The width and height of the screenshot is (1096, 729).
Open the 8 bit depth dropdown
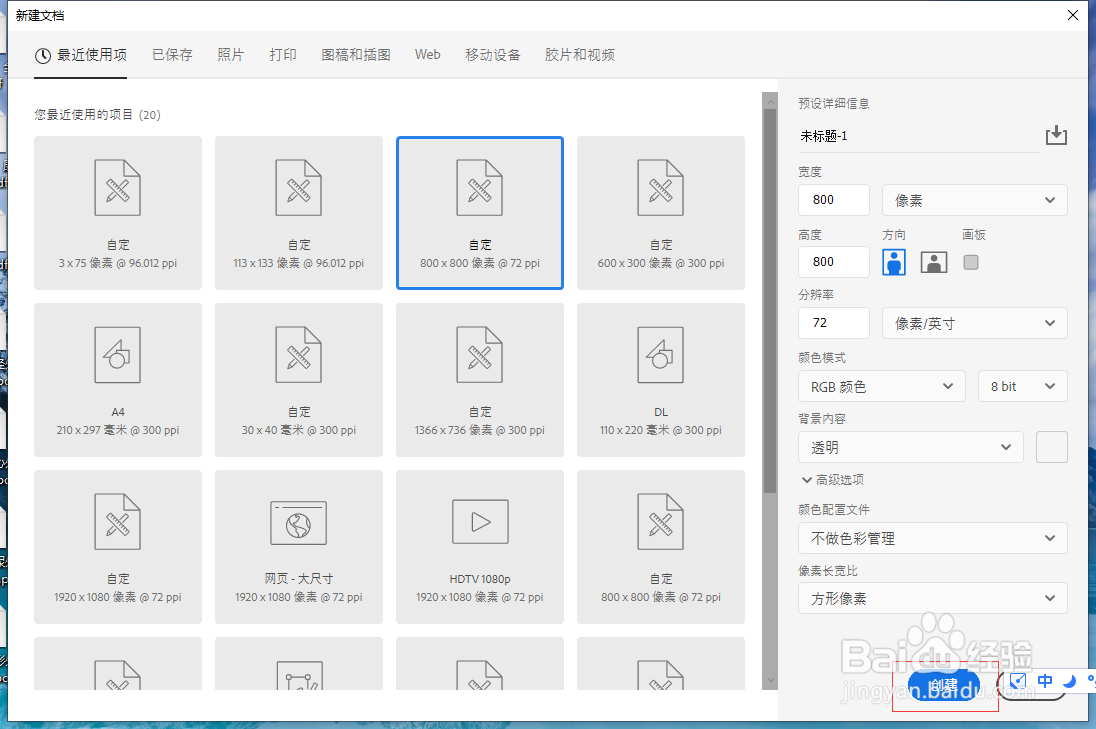[1022, 386]
